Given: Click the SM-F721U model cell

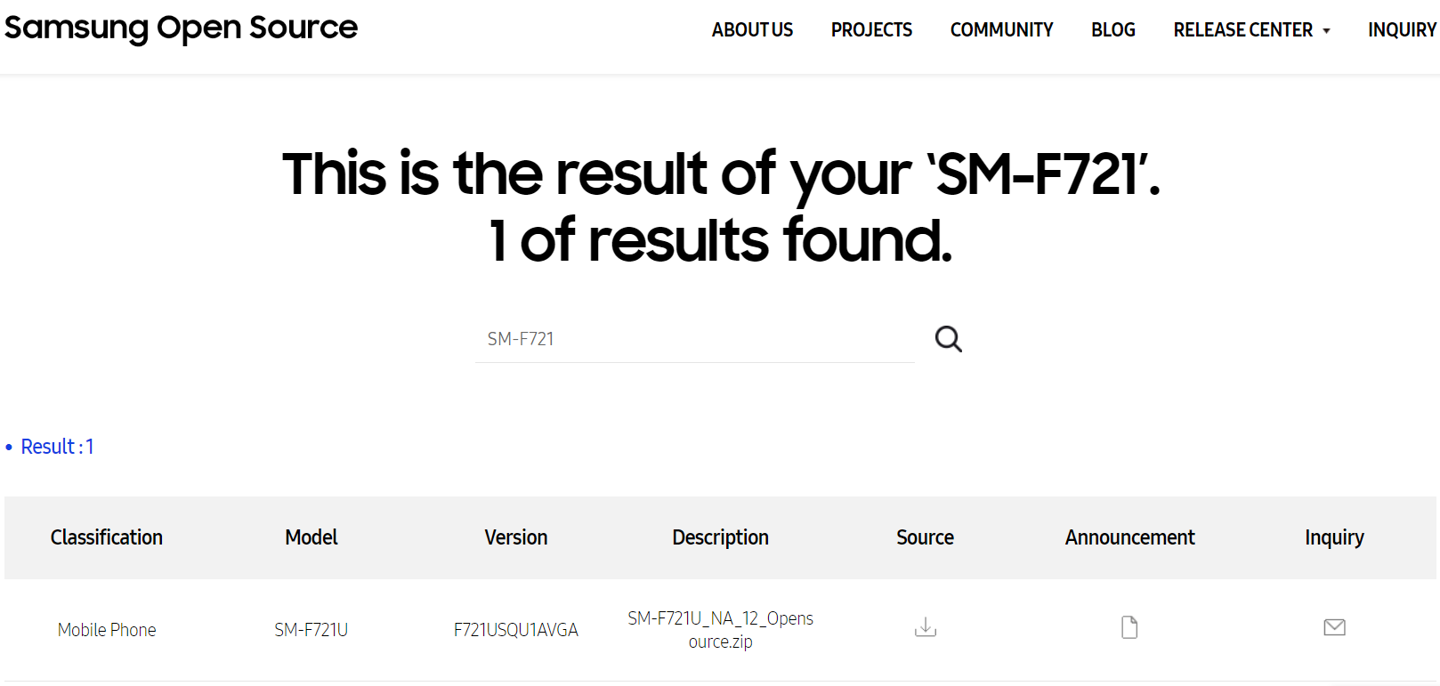Looking at the screenshot, I should [311, 630].
